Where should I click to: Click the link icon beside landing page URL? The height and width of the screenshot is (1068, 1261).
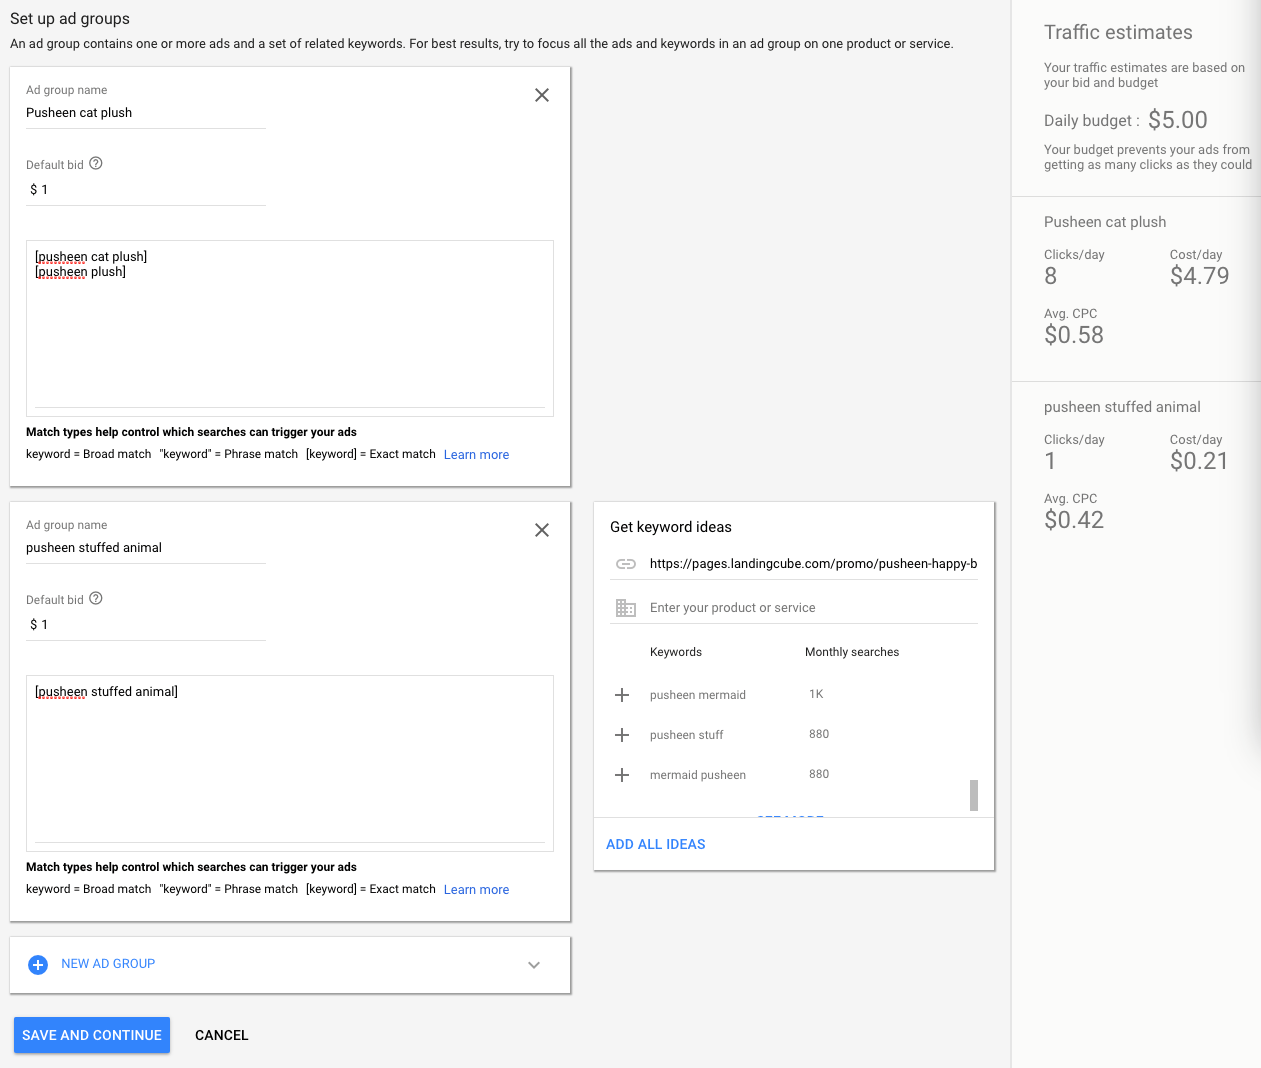coord(626,564)
